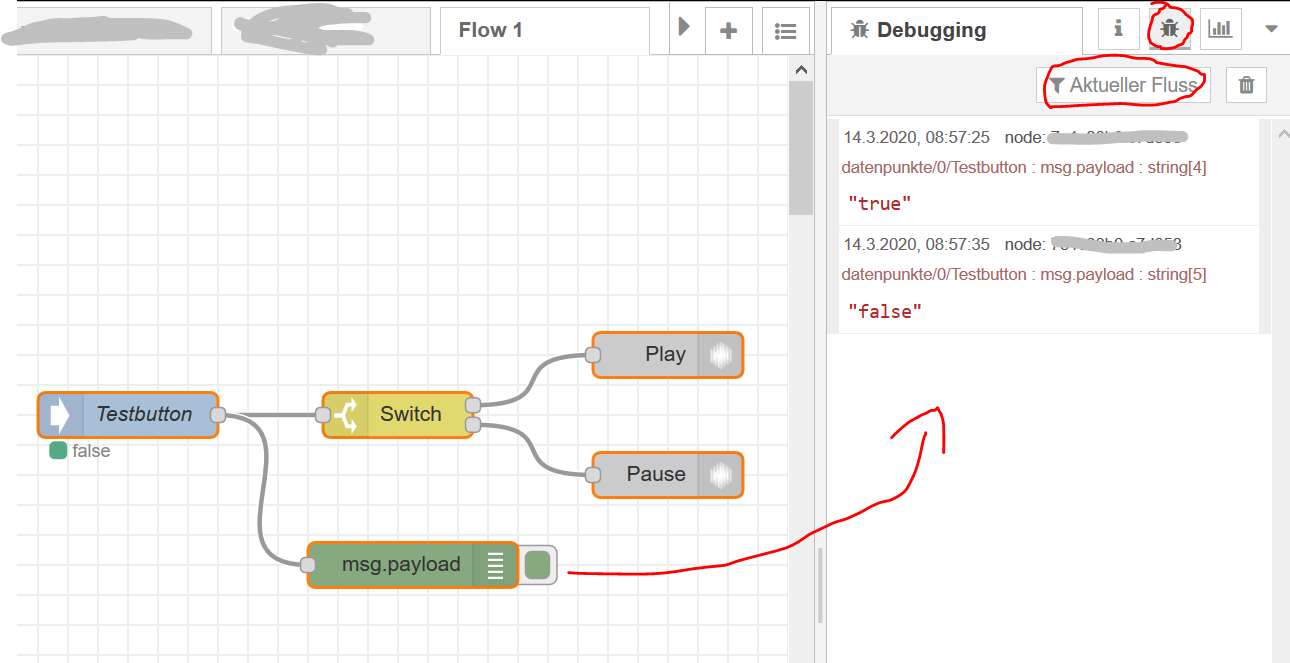This screenshot has height=663, width=1290.
Task: Click the Play node input port
Action: point(593,354)
